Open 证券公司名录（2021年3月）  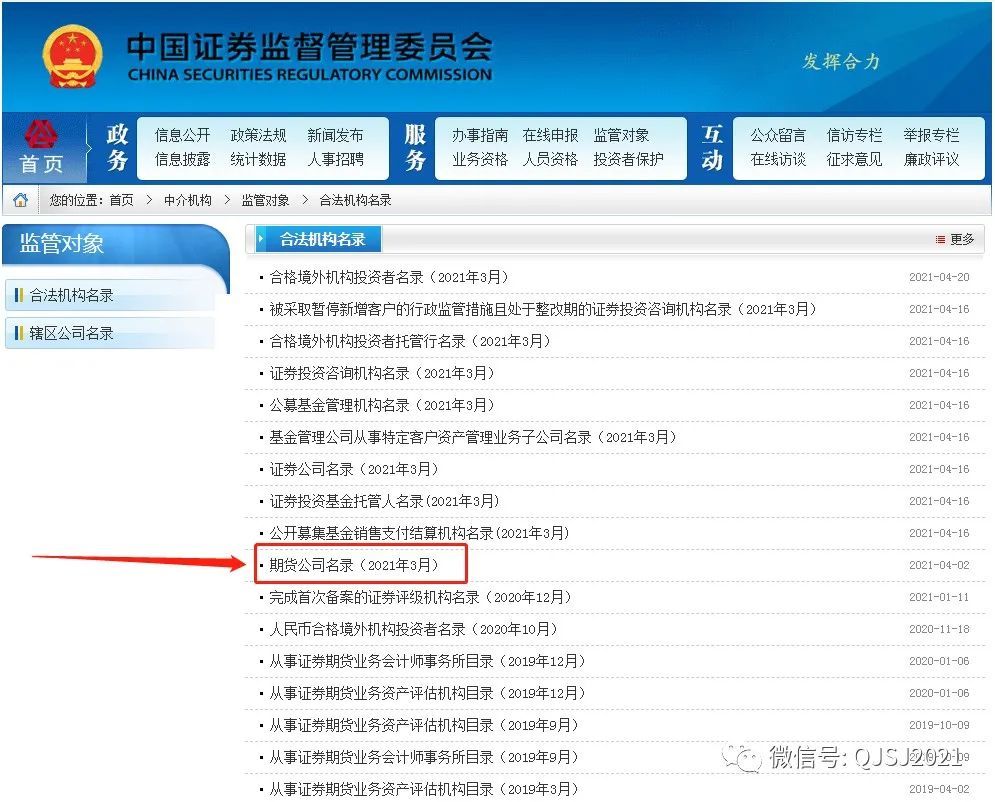[x=354, y=469]
